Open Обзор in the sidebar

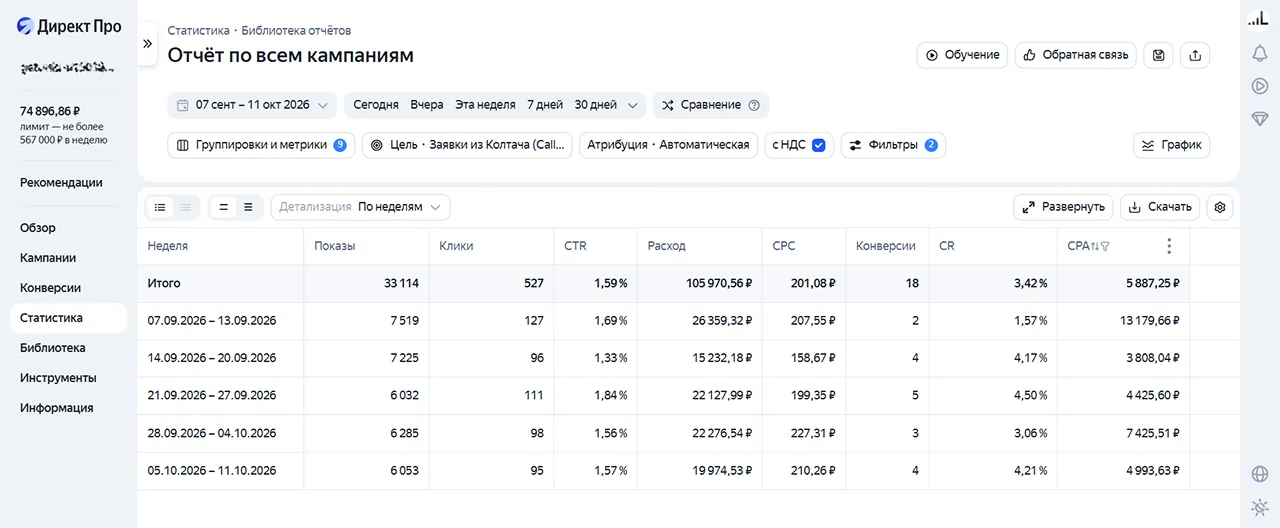tap(38, 228)
